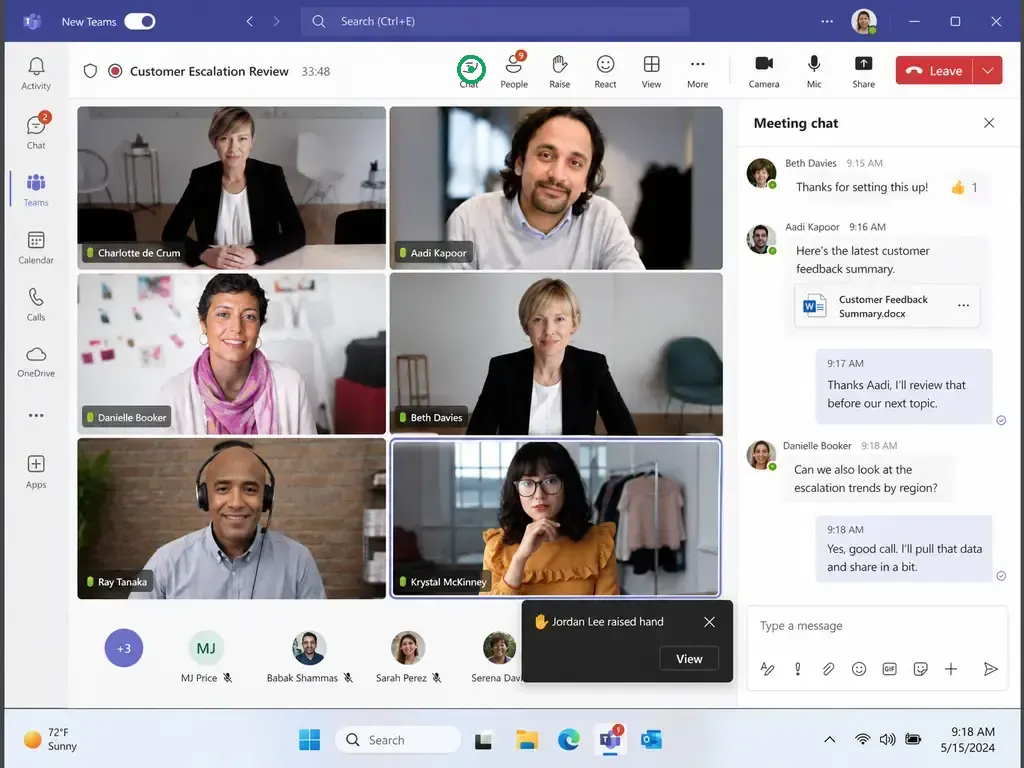Viewport: 1024px width, 768px height.
Task: Open More meeting actions
Action: [697, 71]
